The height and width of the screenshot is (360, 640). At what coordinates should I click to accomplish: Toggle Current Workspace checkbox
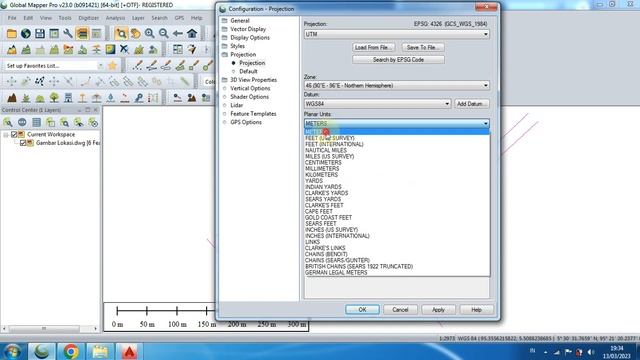[x=14, y=134]
